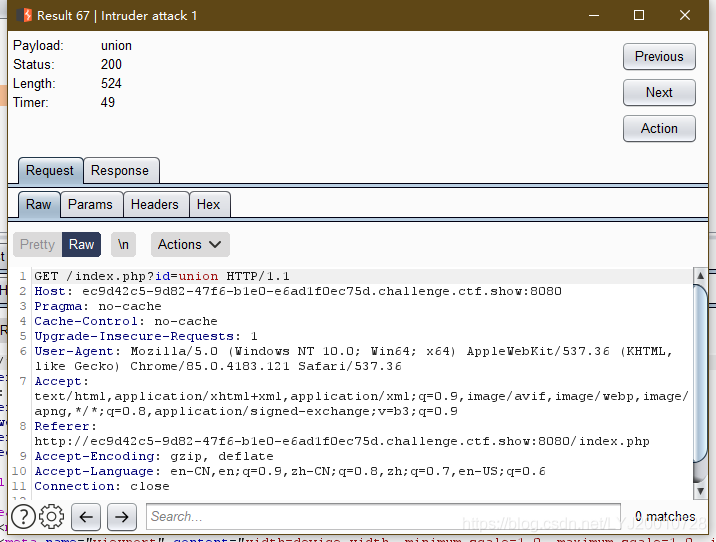Open the Params tab
This screenshot has height=542, width=716.
click(x=90, y=204)
